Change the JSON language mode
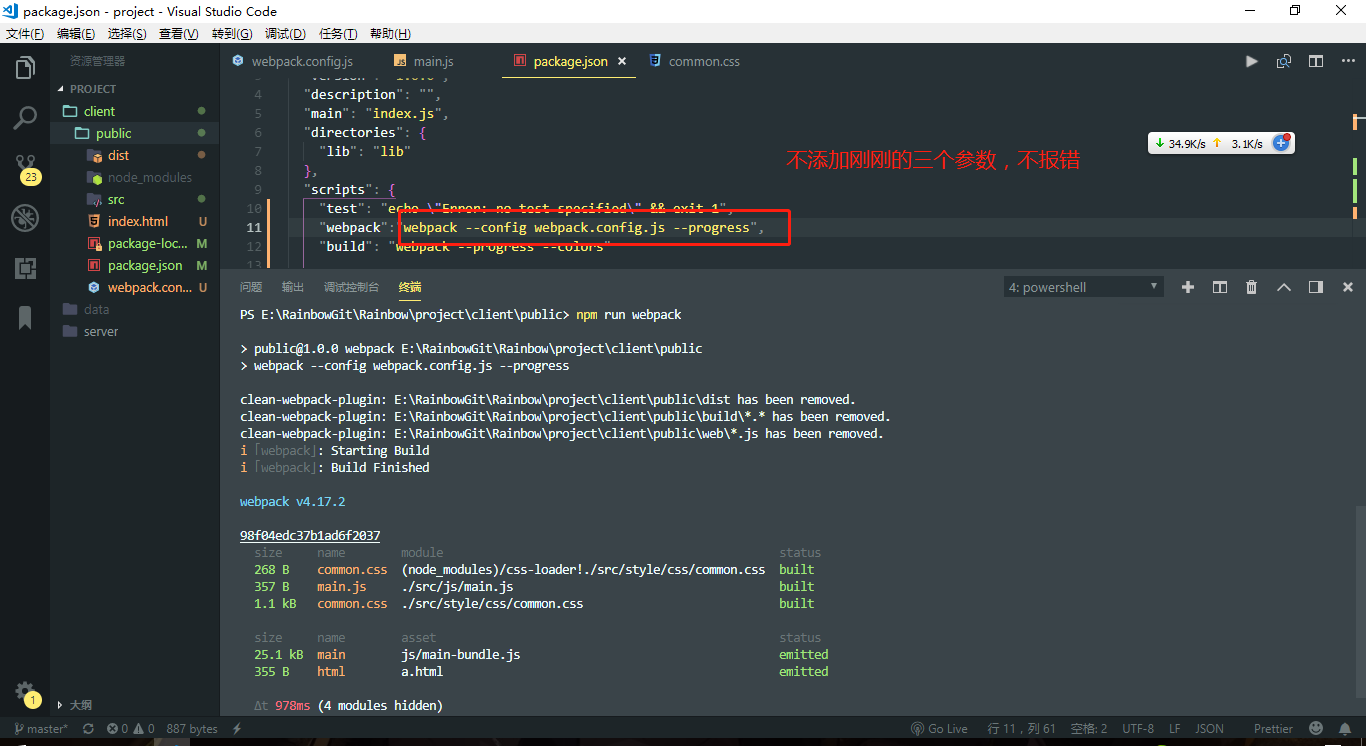The image size is (1366, 746). pyautogui.click(x=1209, y=729)
